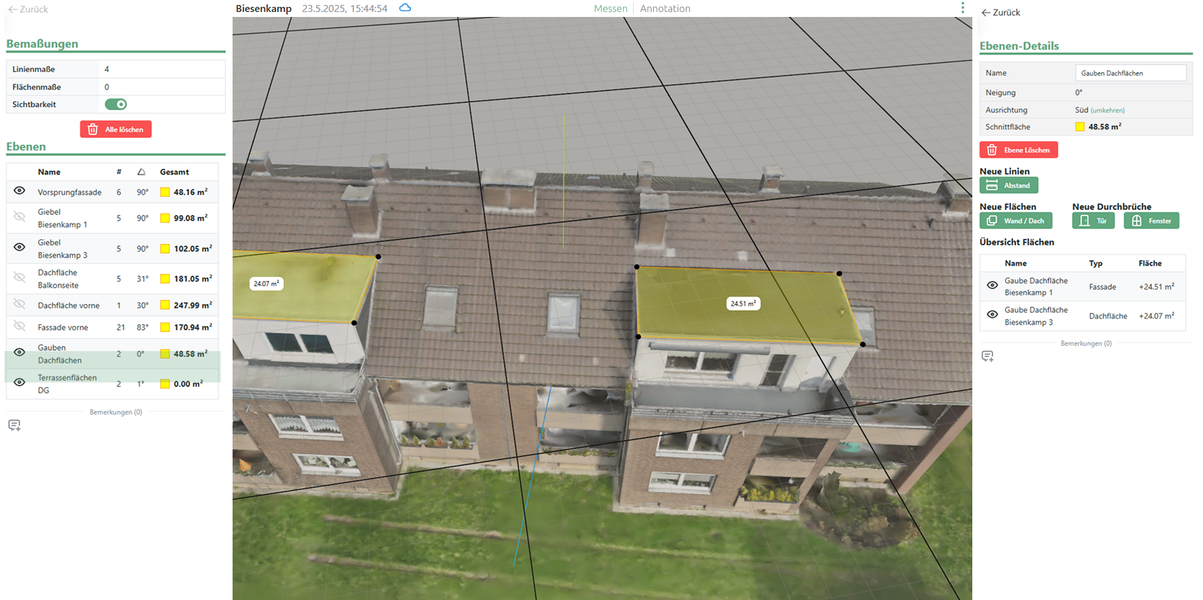Add a remark below the Ebenen list

[14, 425]
